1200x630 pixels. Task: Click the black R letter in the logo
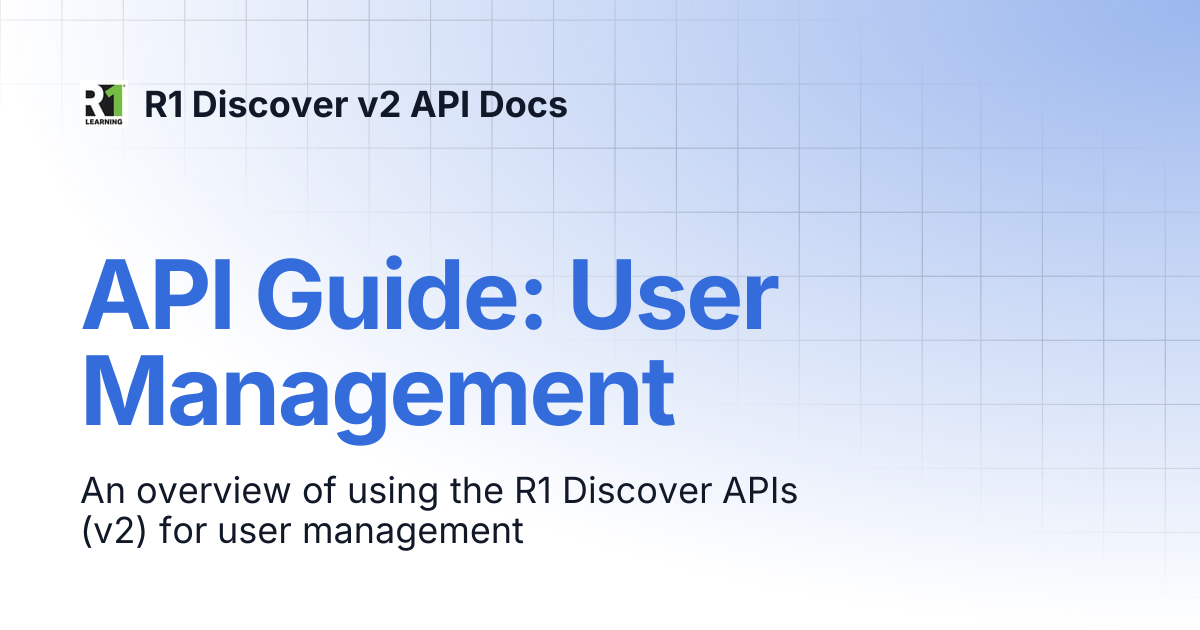(x=91, y=102)
